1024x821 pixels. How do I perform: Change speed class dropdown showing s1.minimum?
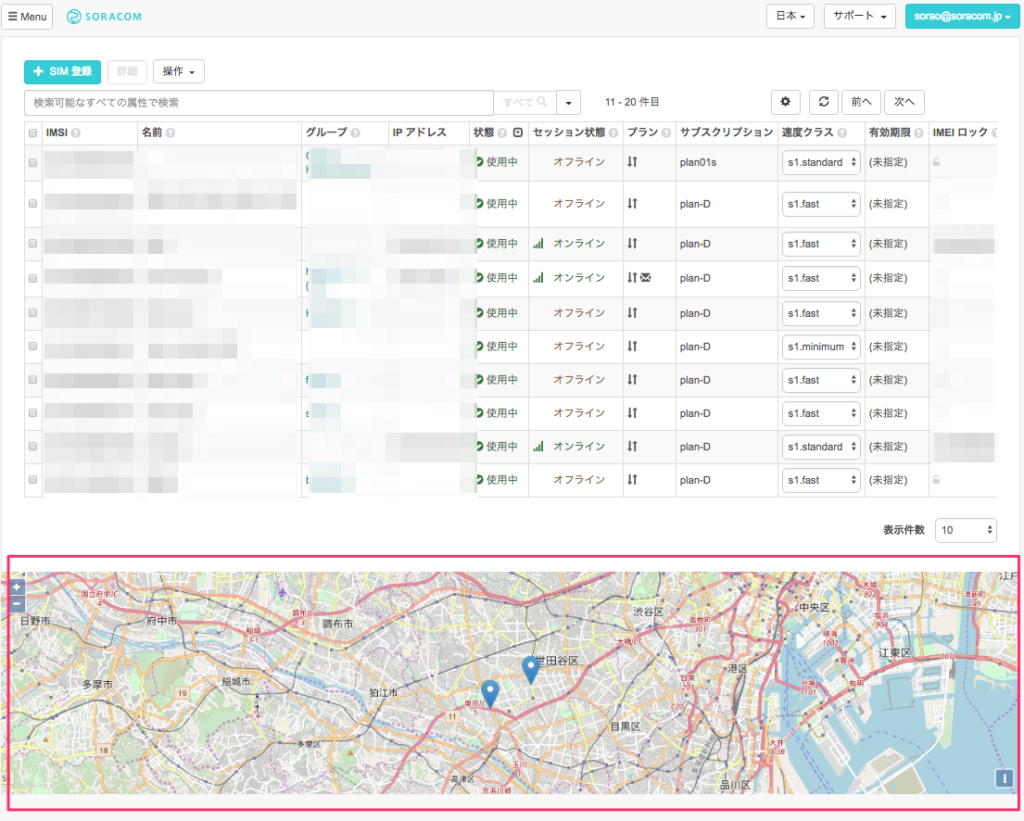821,347
